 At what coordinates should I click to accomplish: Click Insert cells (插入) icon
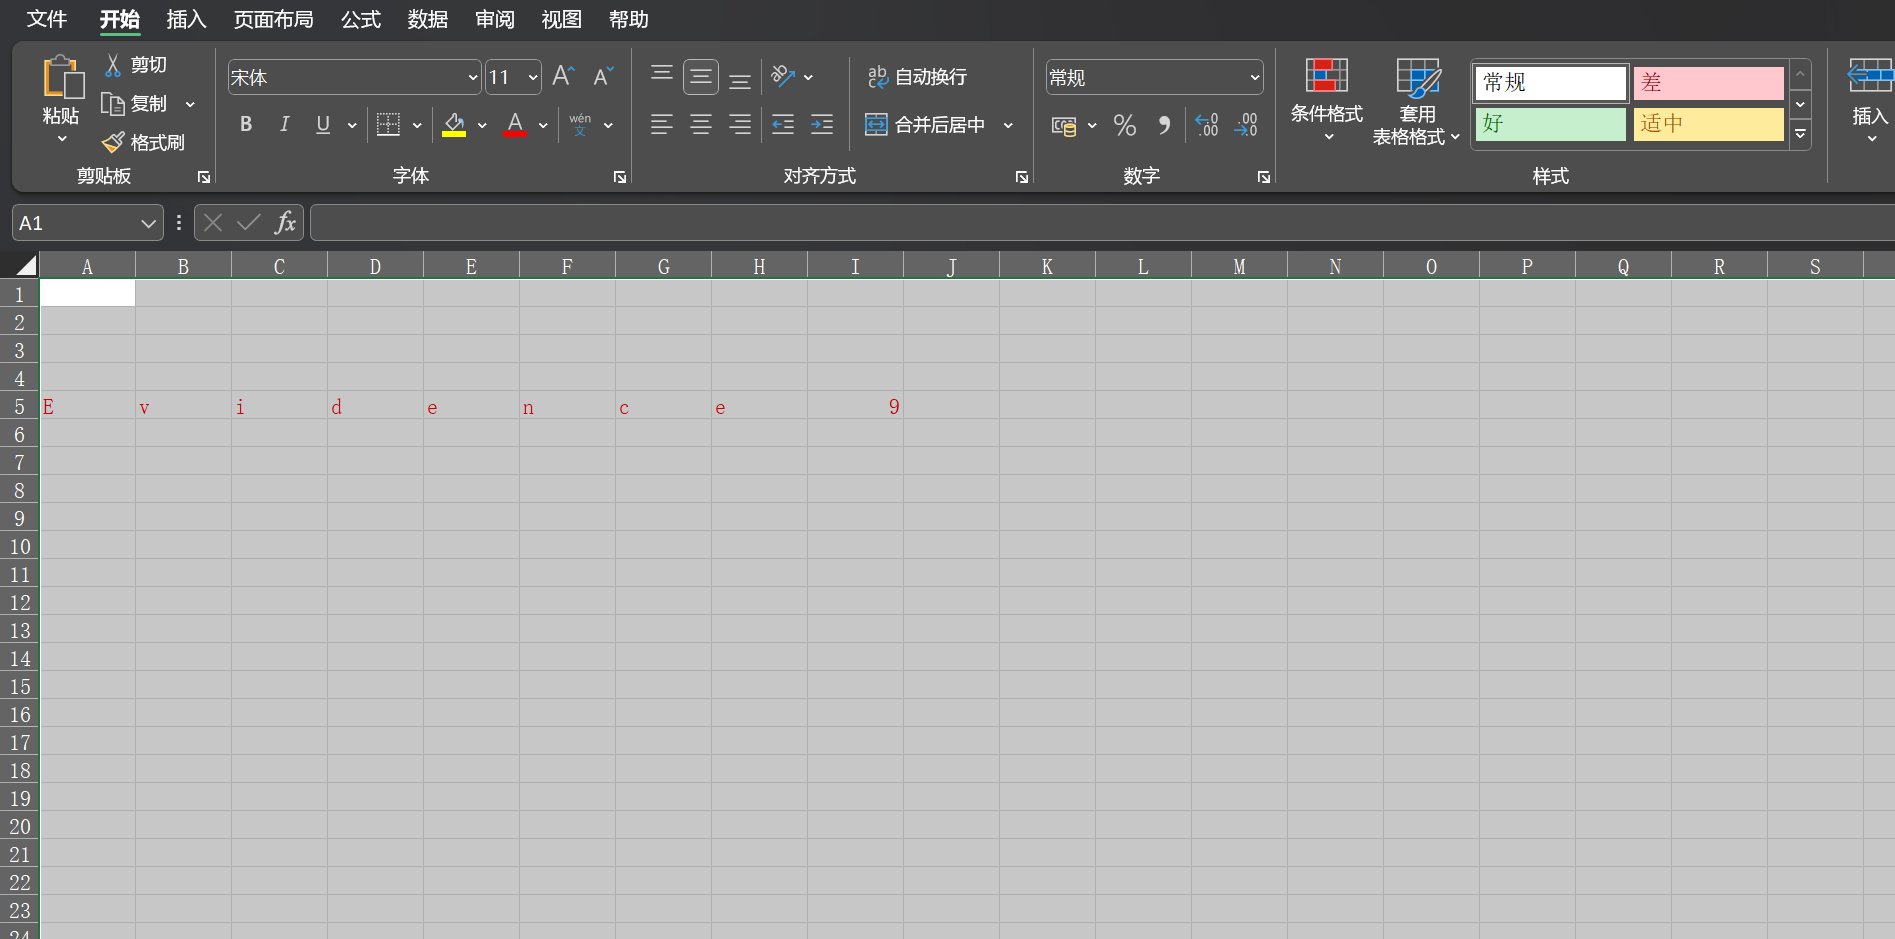pyautogui.click(x=1870, y=76)
